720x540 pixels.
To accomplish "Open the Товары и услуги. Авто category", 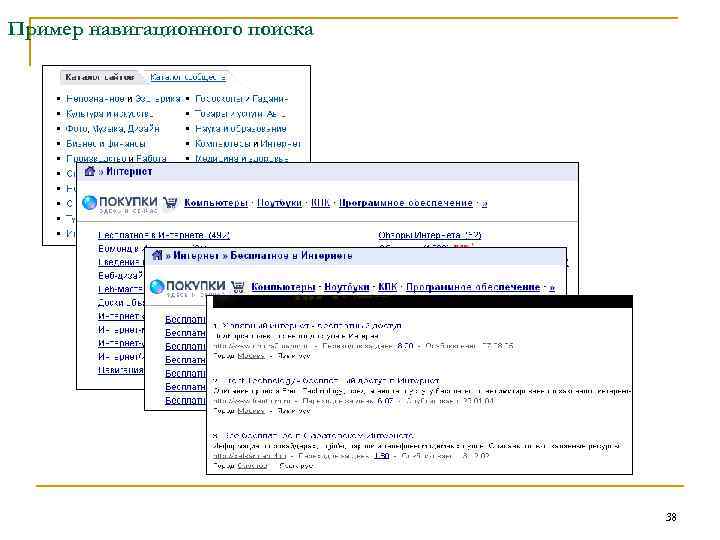I will (240, 113).
